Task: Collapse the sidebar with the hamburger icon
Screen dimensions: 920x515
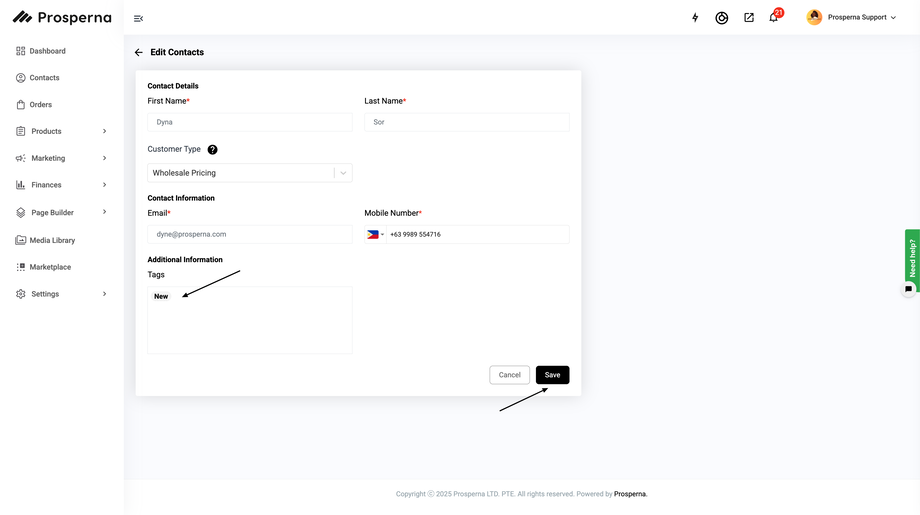Action: (138, 19)
